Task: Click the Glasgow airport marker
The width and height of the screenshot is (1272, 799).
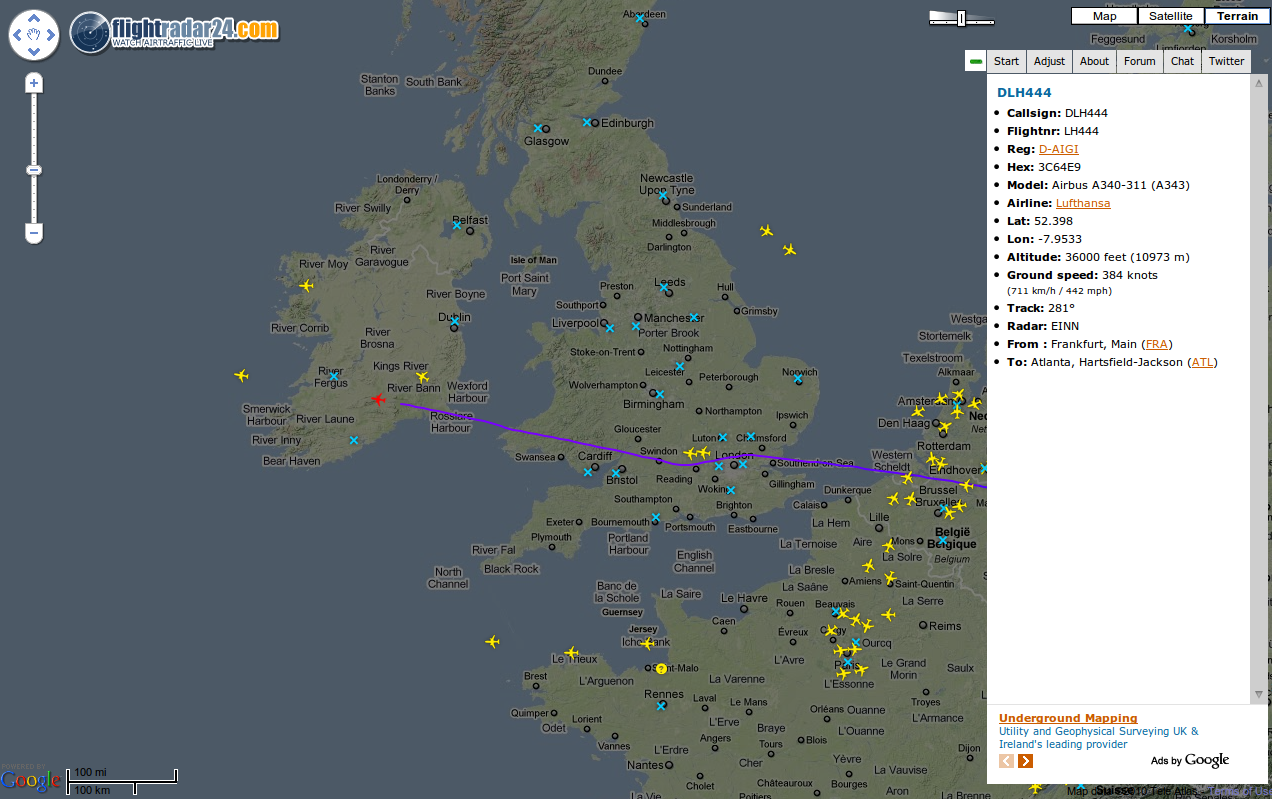Action: 537,128
